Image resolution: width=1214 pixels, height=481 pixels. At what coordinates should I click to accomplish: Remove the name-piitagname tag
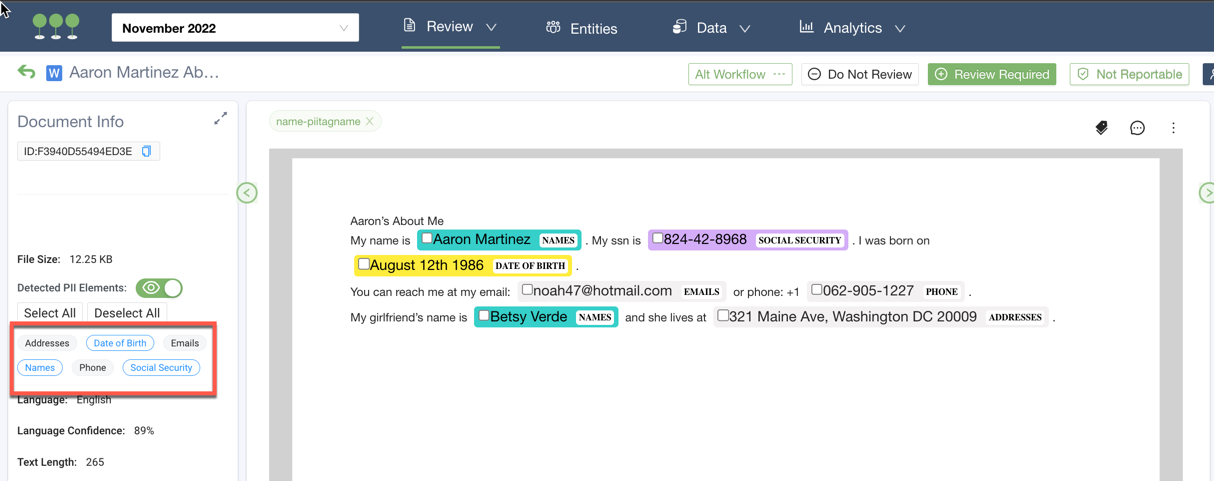[370, 122]
